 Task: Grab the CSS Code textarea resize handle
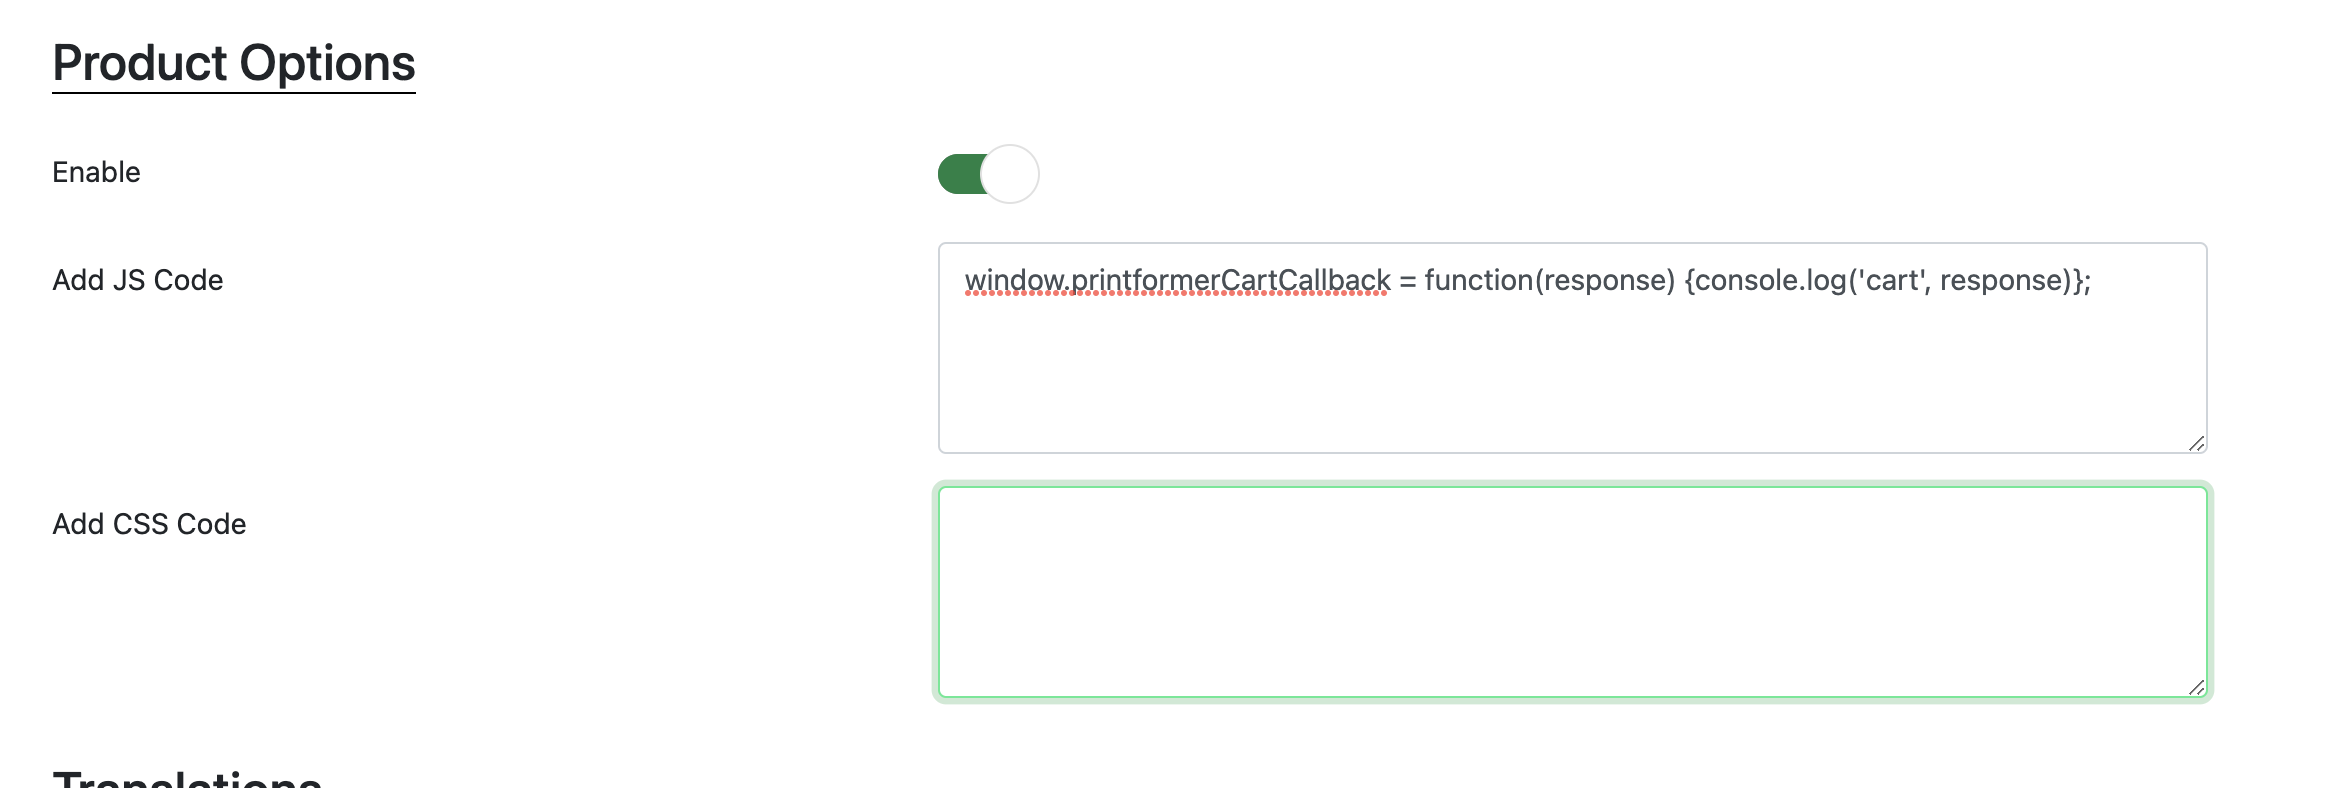2196,687
